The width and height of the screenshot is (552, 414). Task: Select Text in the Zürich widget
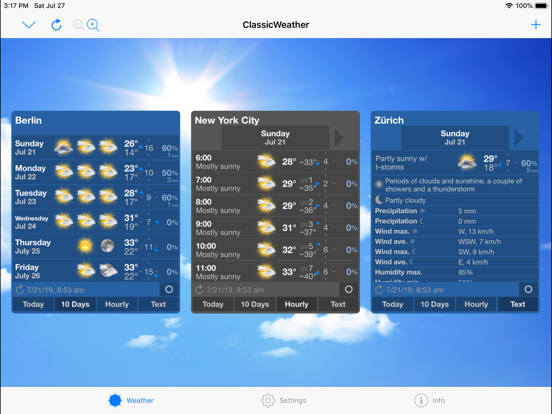click(518, 304)
